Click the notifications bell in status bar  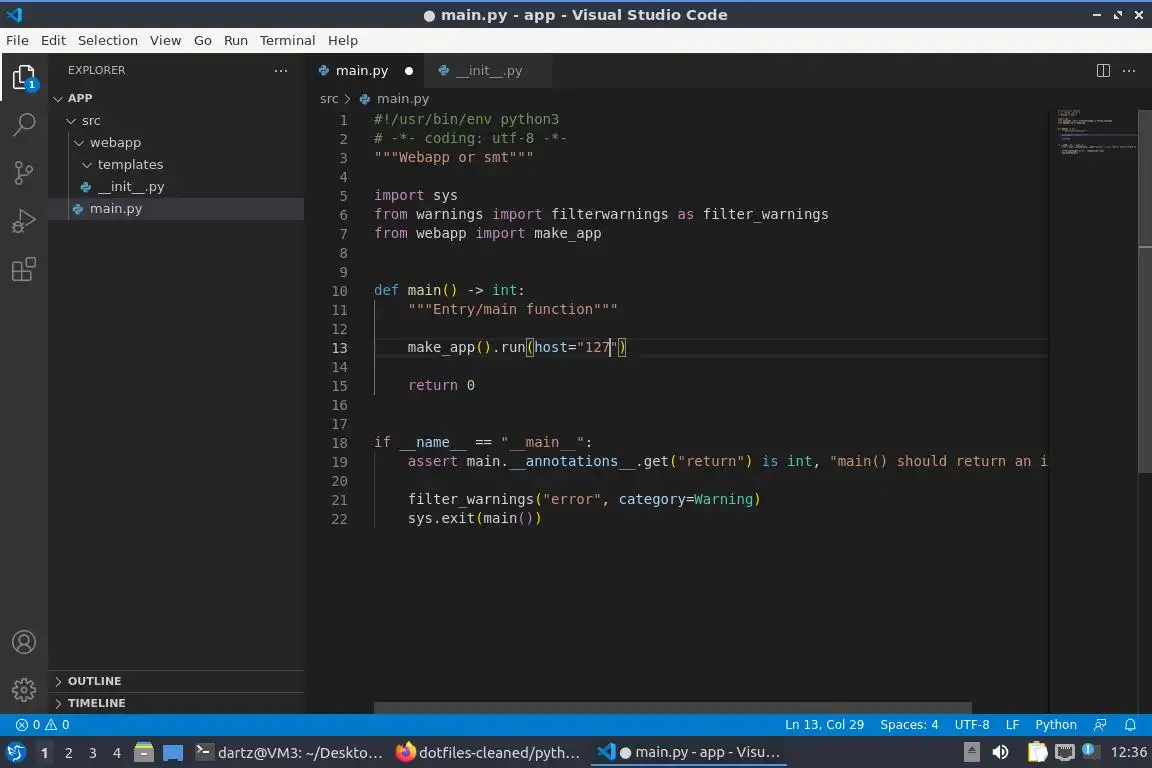pyautogui.click(x=1130, y=725)
